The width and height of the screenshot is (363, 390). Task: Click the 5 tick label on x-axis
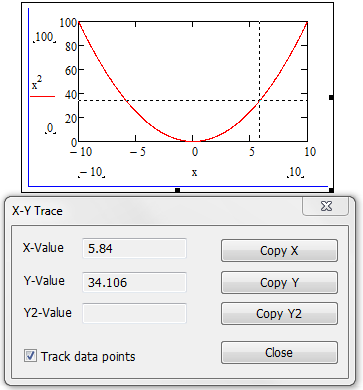[x=252, y=152]
